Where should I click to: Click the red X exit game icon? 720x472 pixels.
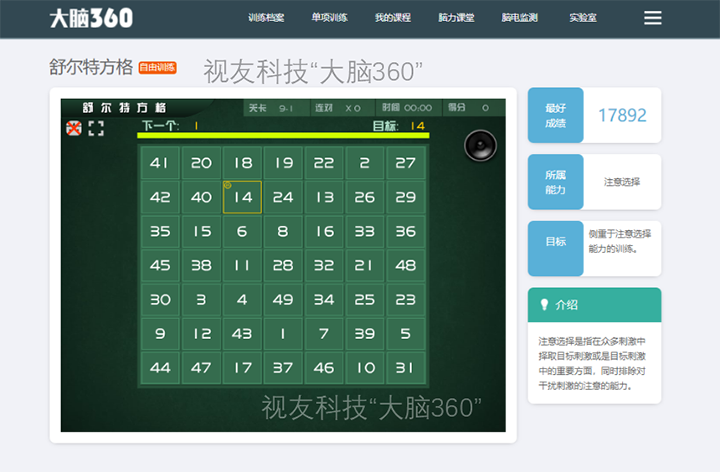point(73,128)
